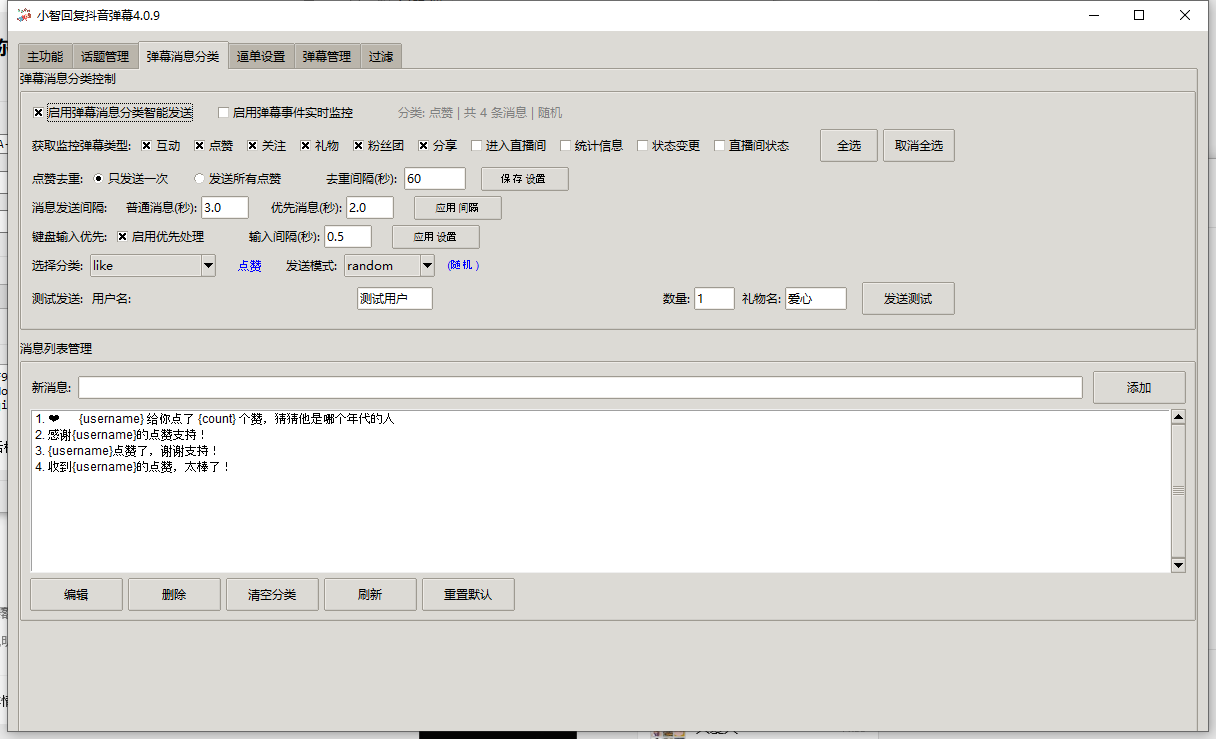
Task: Click the 重置默认 button
Action: point(467,593)
